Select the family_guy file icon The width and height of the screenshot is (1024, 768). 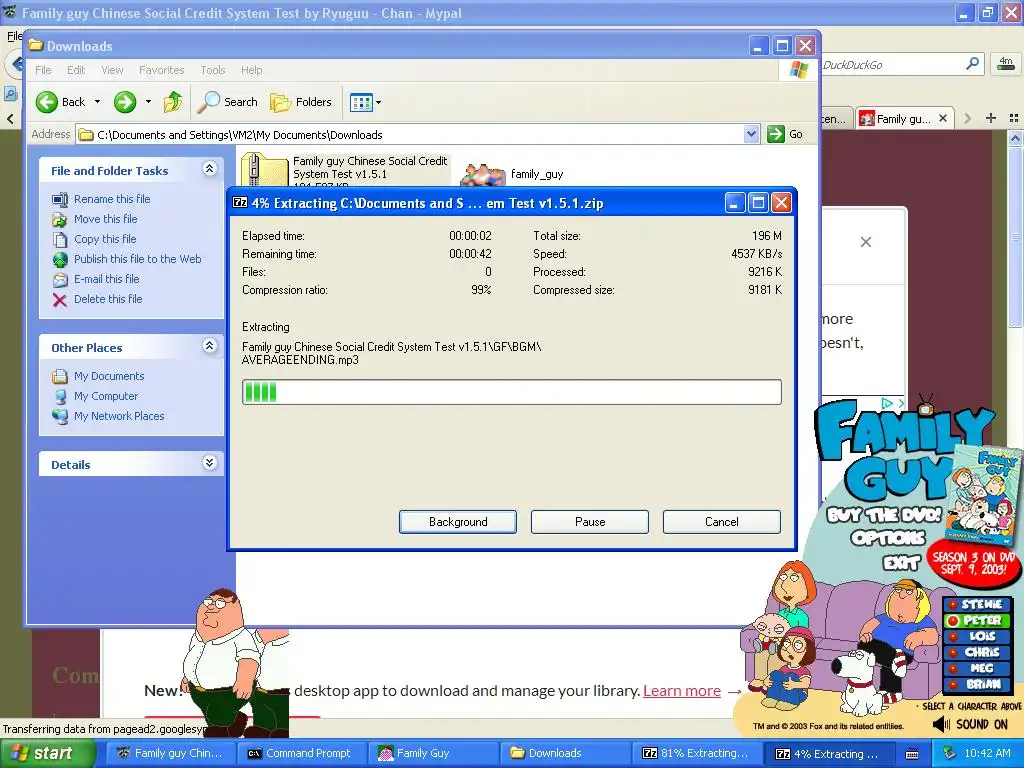483,175
